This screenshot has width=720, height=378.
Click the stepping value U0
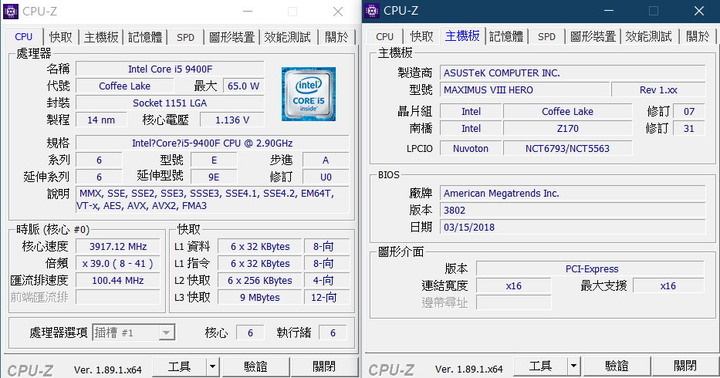(x=326, y=177)
